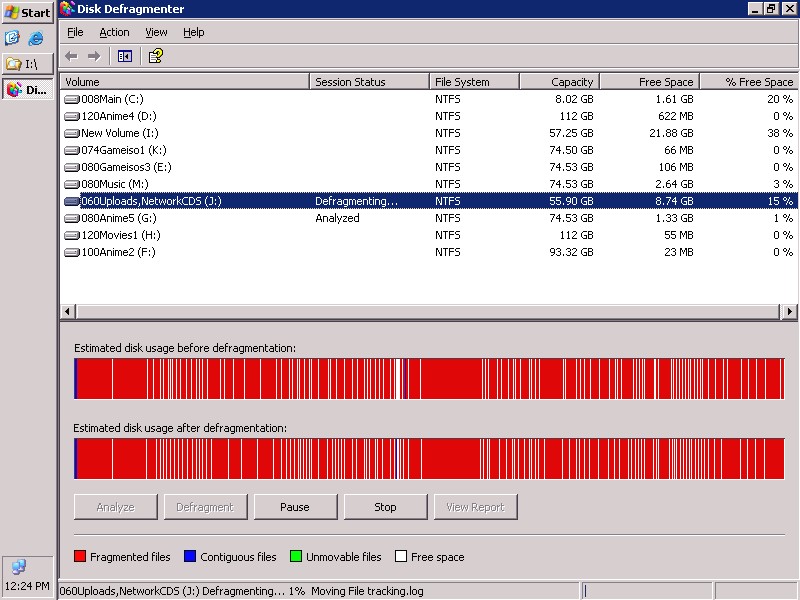Click the network connection tray icon

tap(19, 566)
